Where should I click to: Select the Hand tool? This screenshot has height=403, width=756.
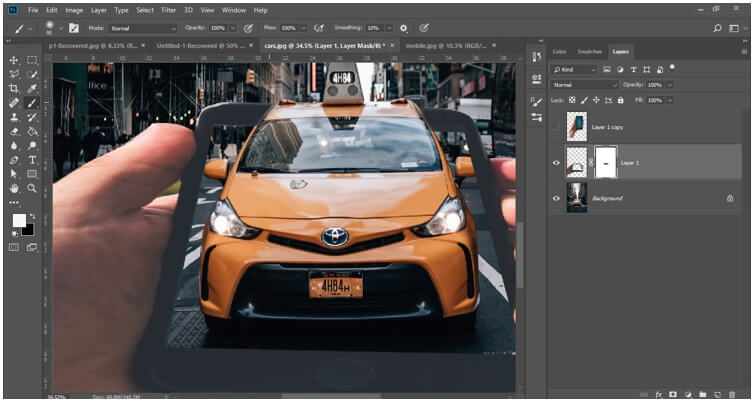click(14, 188)
